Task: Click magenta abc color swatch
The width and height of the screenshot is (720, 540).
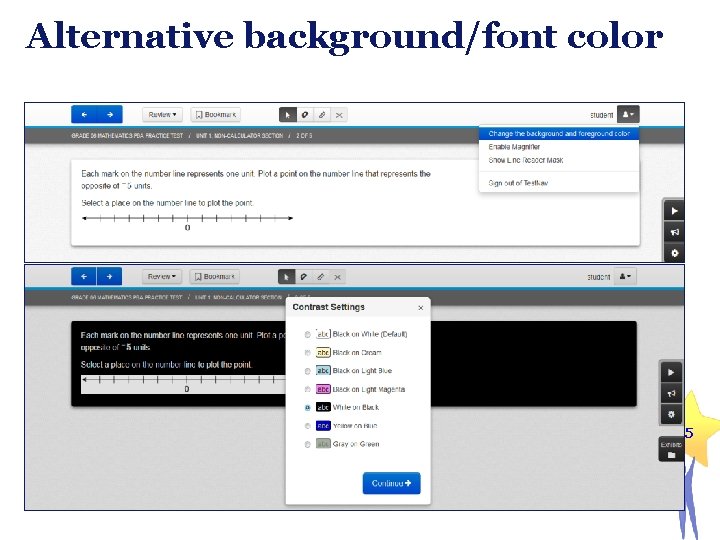Action: click(323, 389)
